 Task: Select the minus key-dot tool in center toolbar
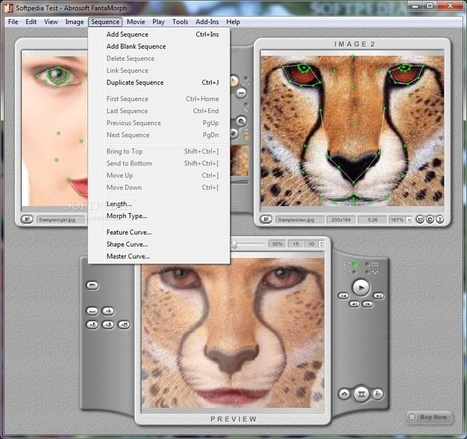[241, 93]
